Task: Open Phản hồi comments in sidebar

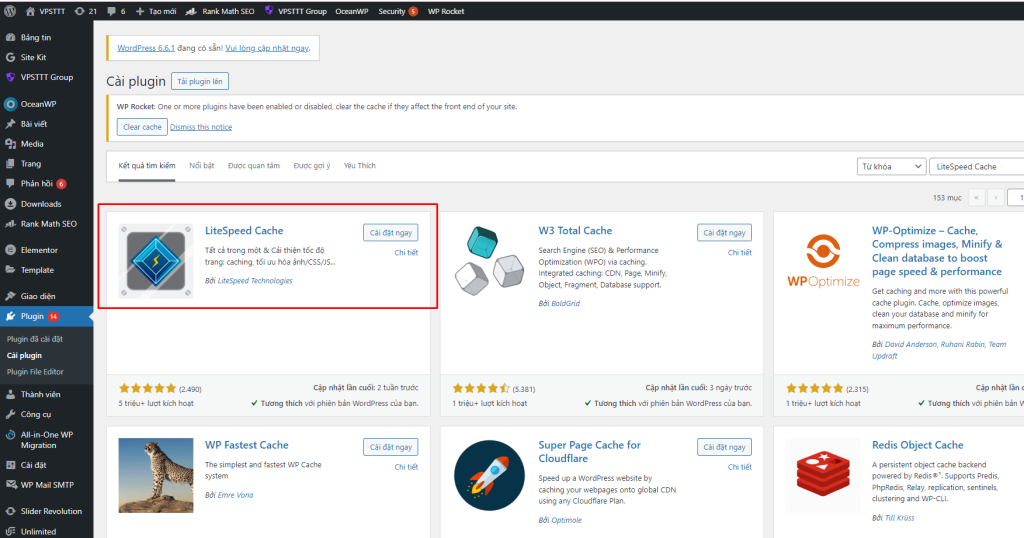Action: click(37, 183)
